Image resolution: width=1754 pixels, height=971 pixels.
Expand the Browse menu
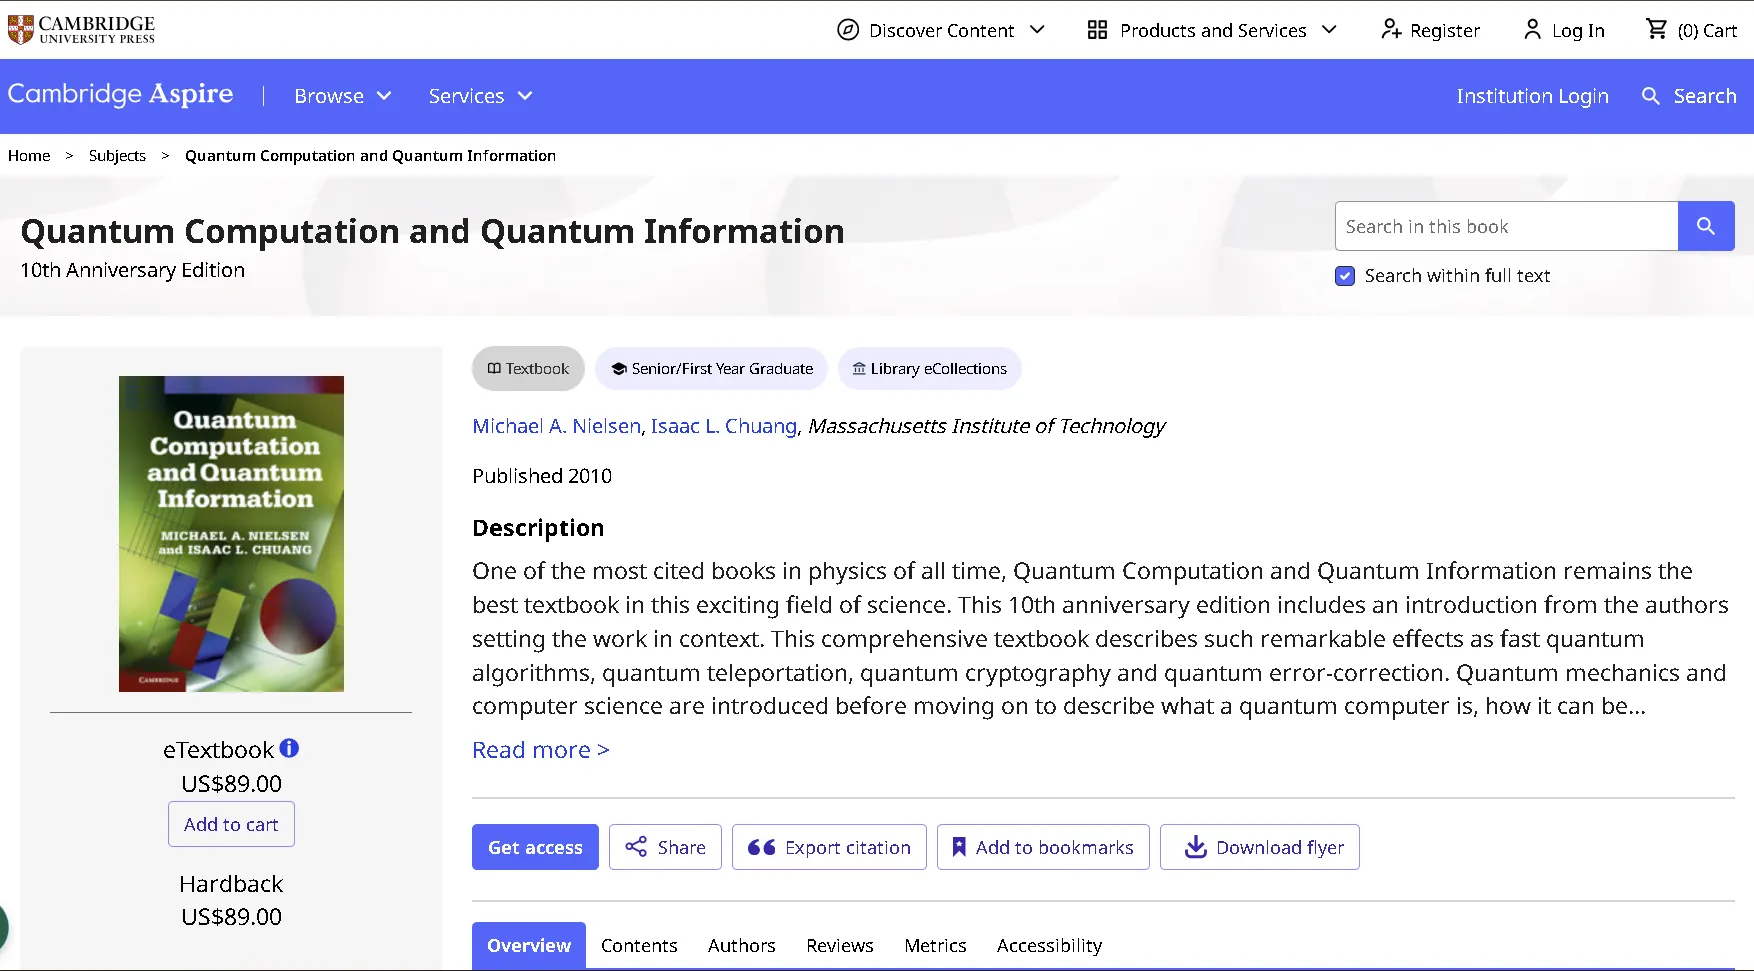(x=342, y=96)
